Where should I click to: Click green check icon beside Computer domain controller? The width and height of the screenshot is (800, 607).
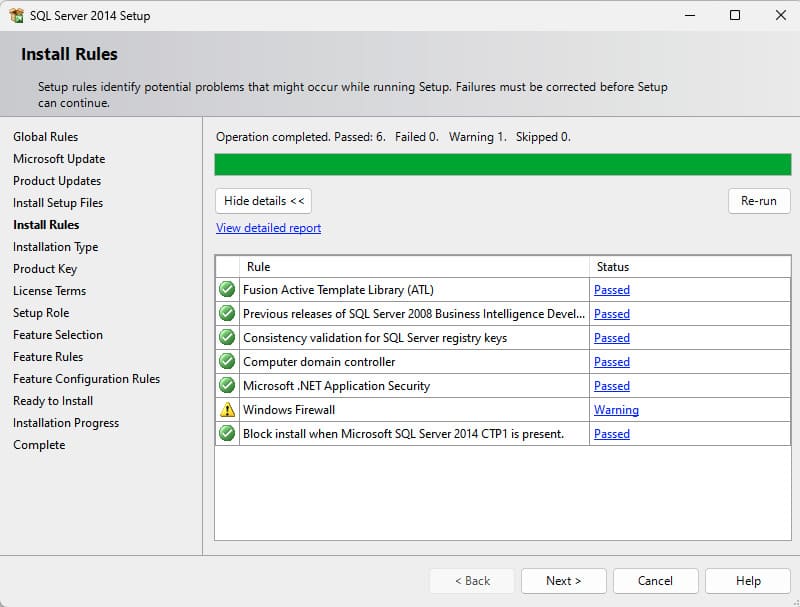click(227, 362)
